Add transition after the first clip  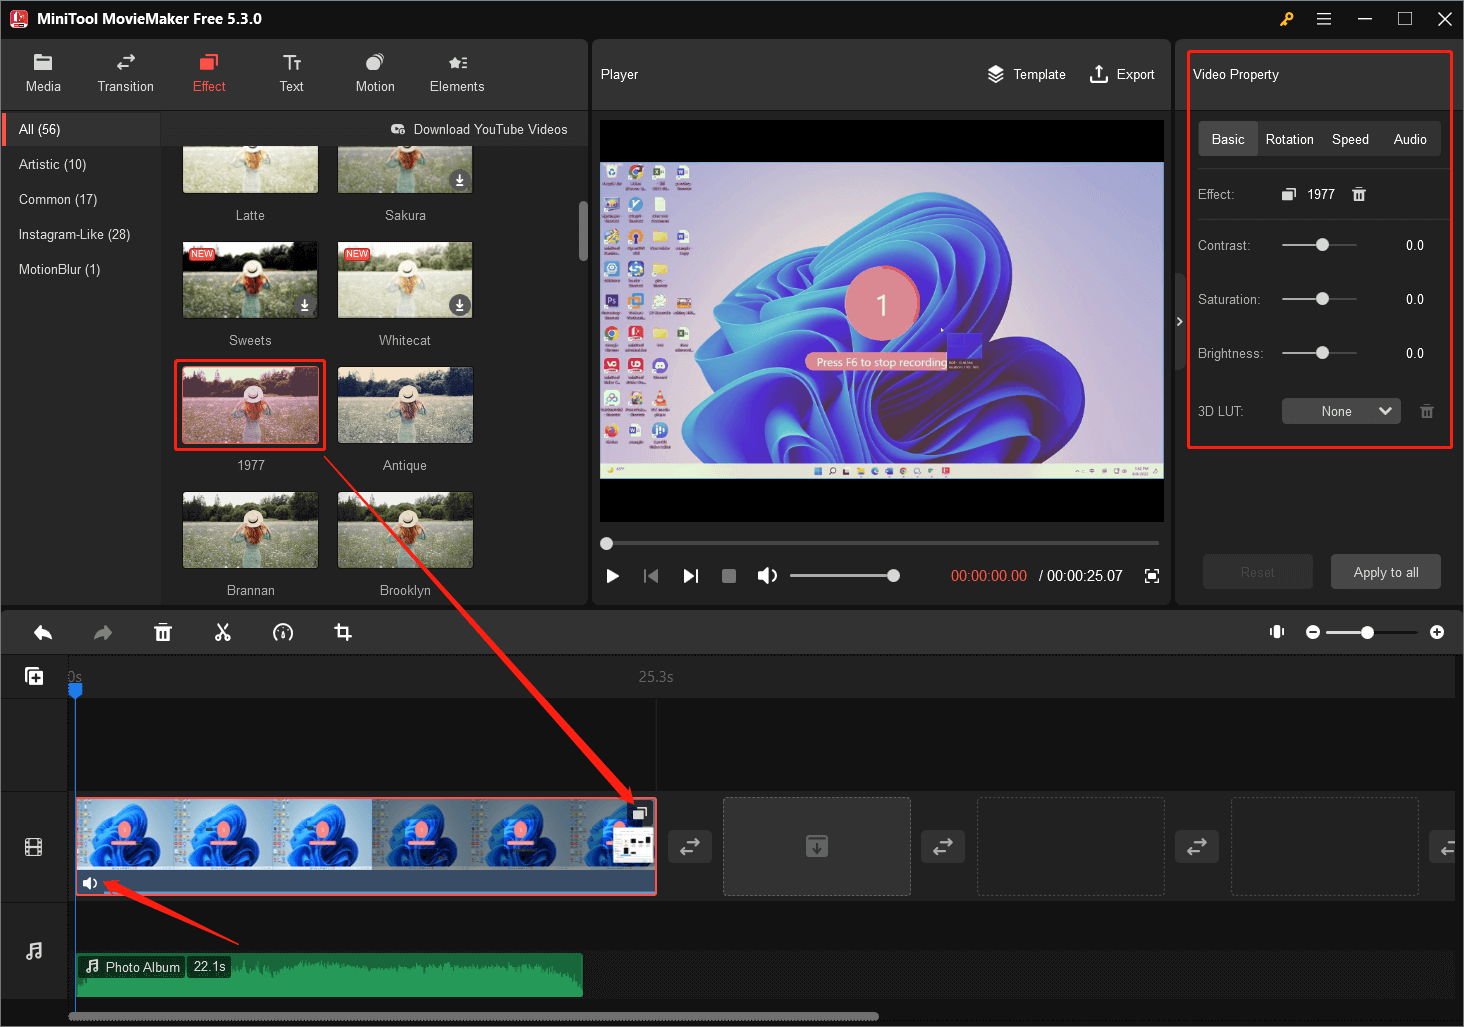coord(690,847)
